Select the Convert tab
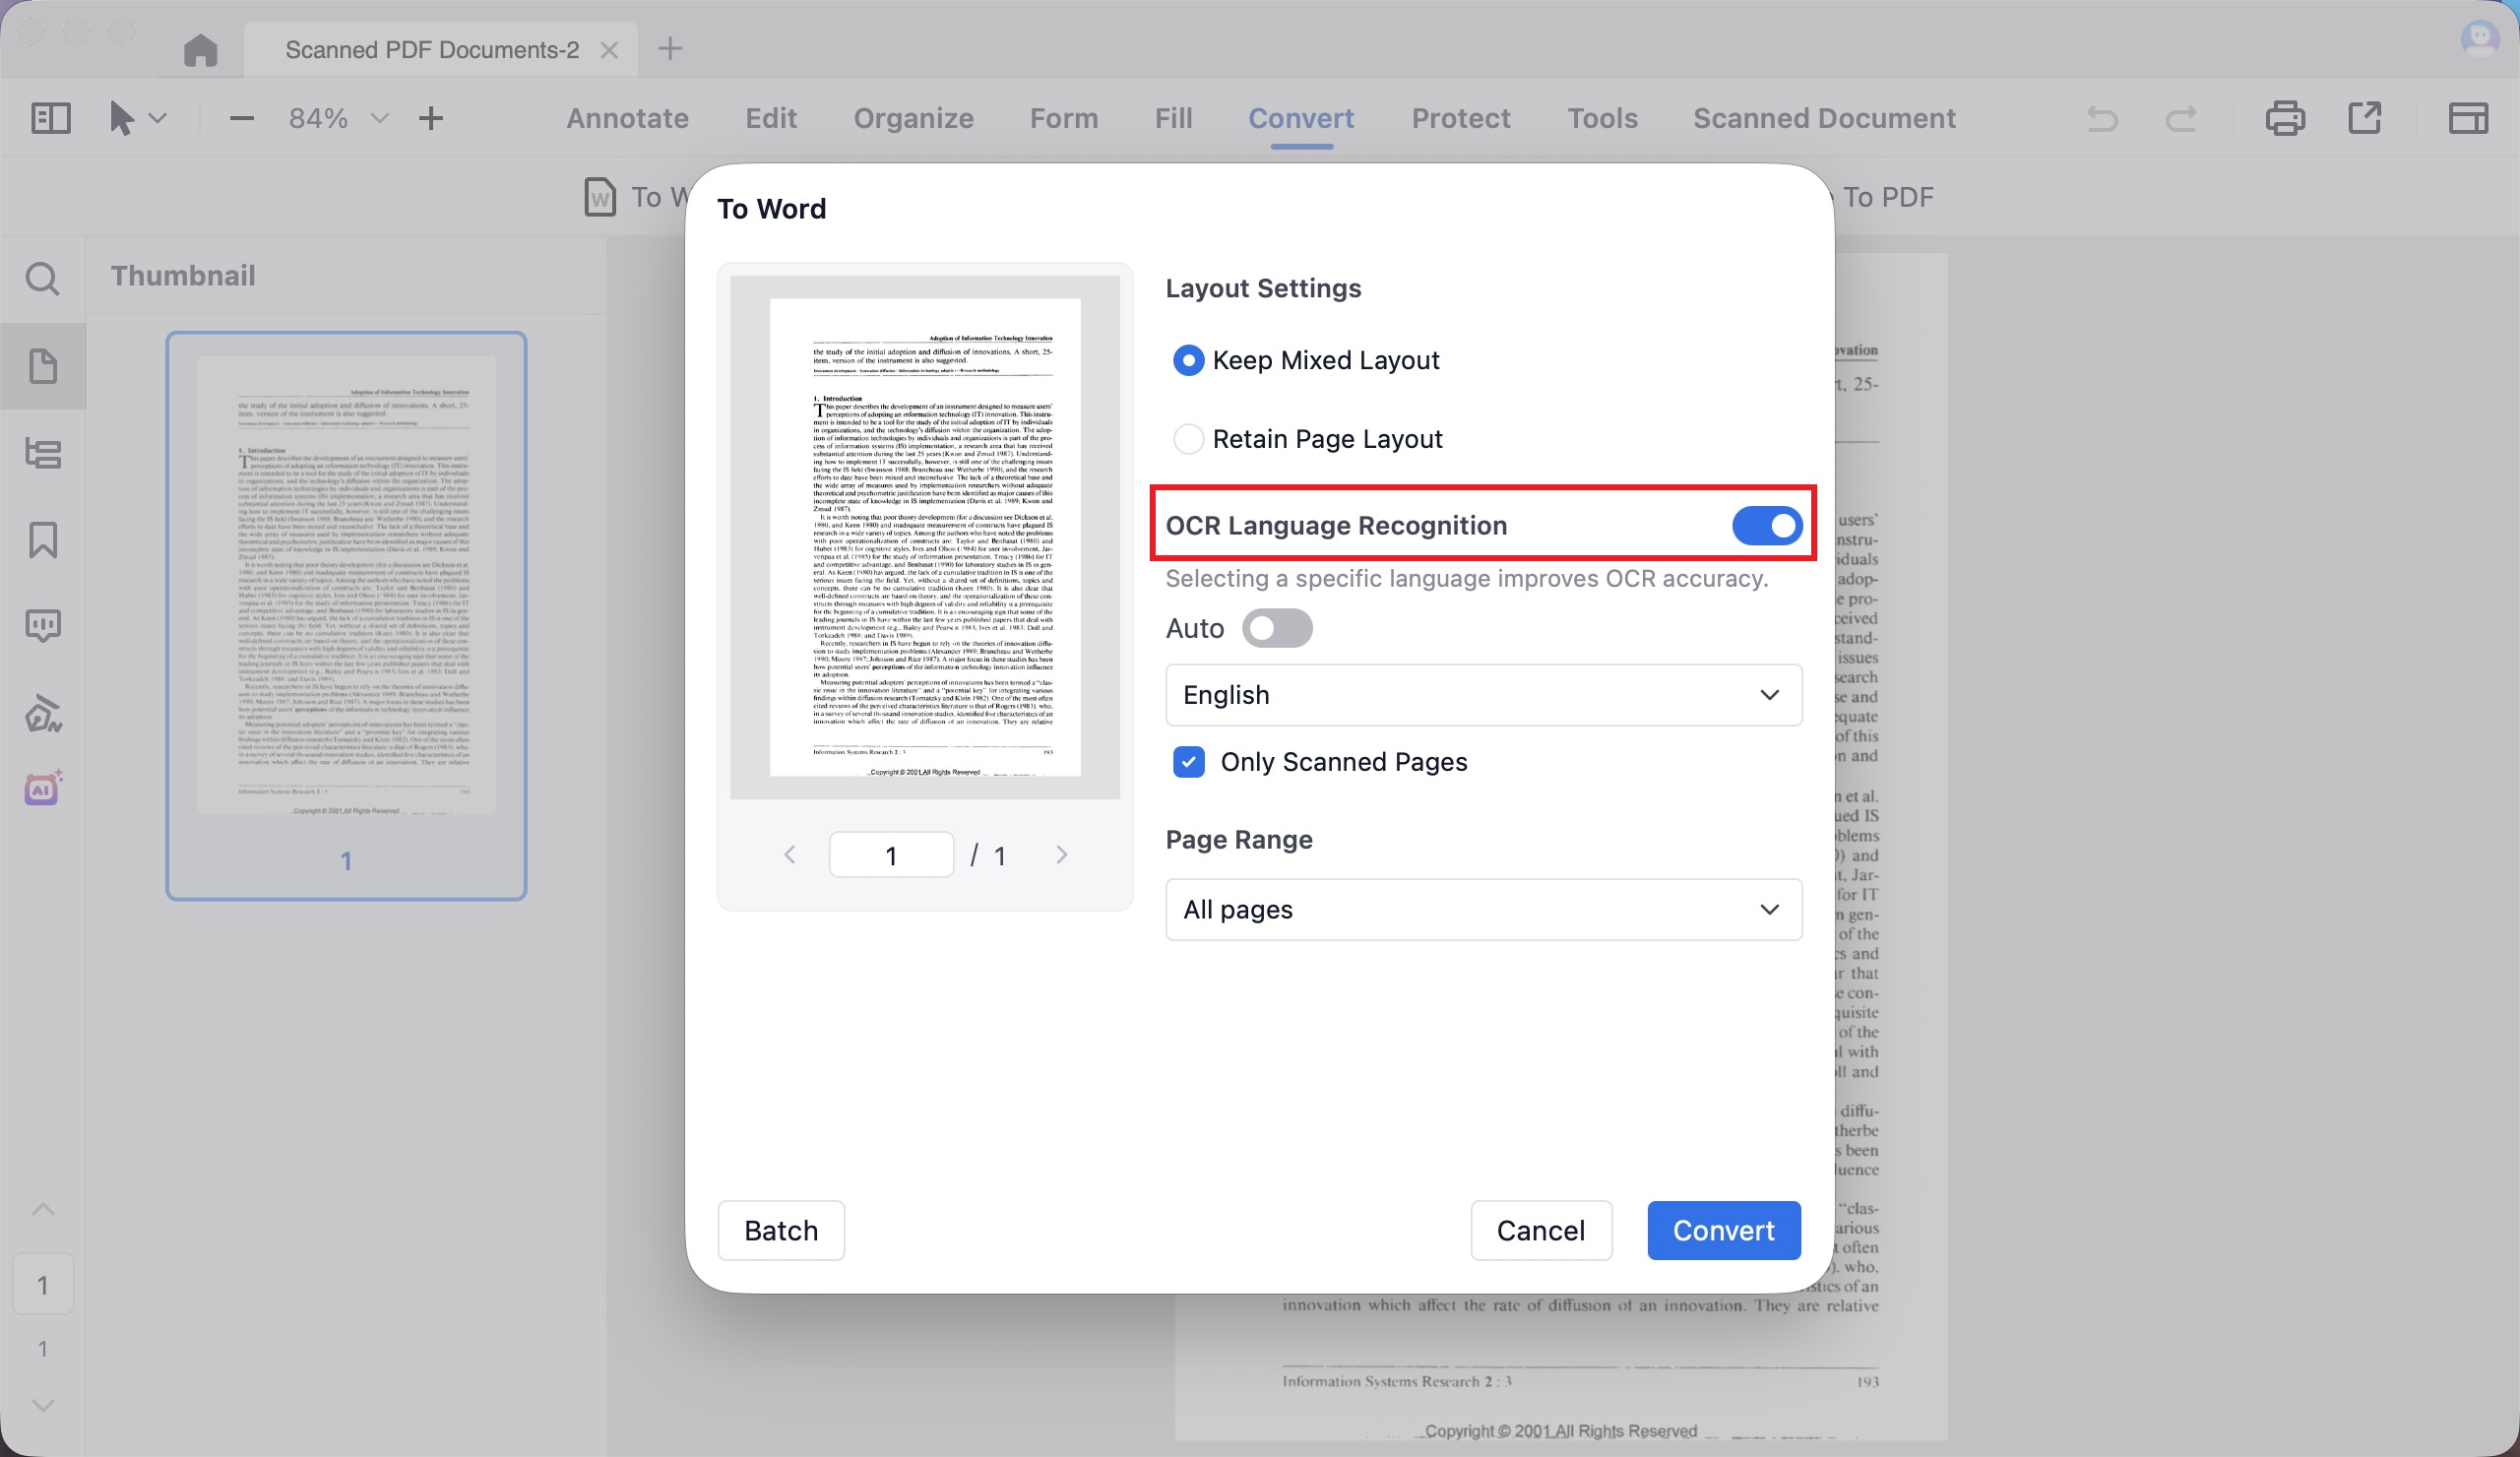2520x1457 pixels. point(1301,118)
